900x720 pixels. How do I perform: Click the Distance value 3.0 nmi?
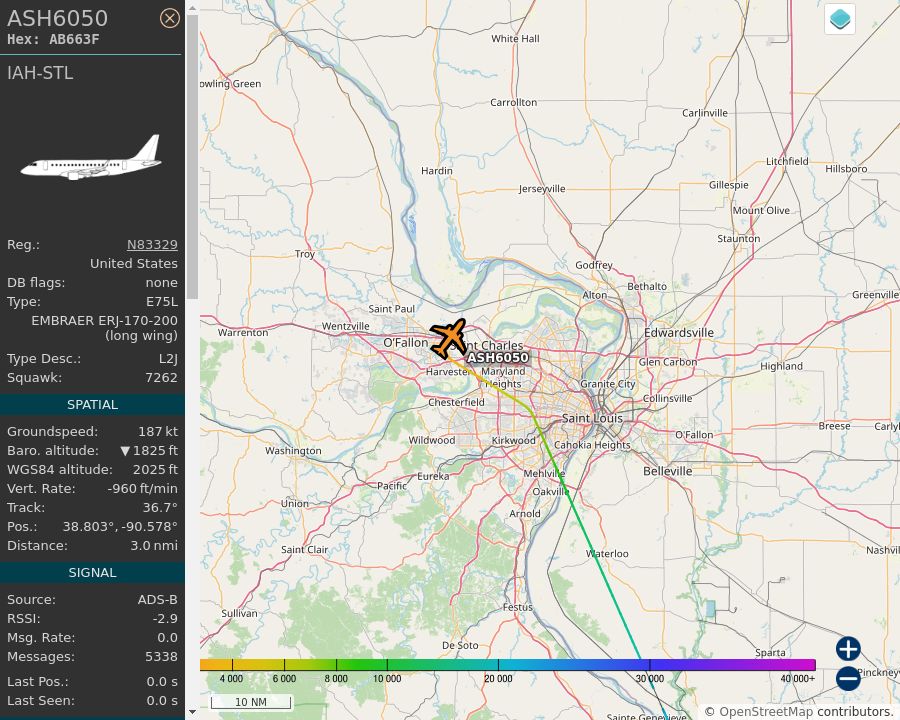[154, 545]
